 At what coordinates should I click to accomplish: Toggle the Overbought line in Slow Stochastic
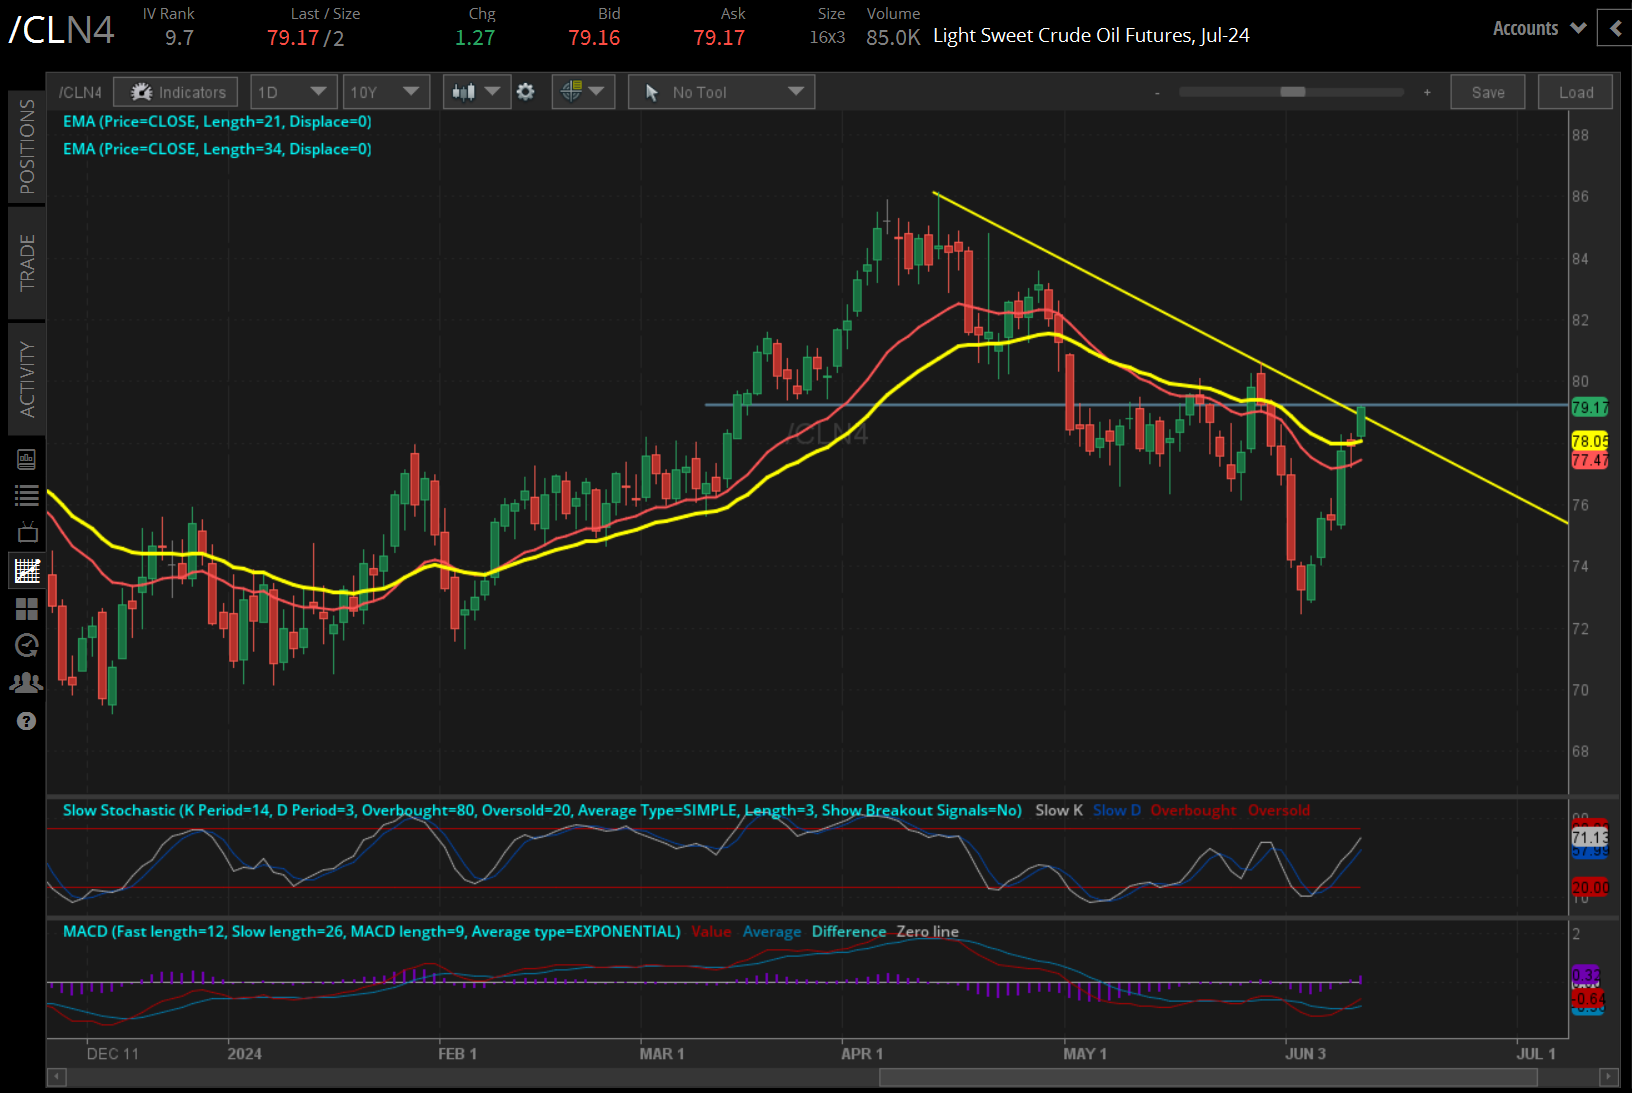point(1193,810)
